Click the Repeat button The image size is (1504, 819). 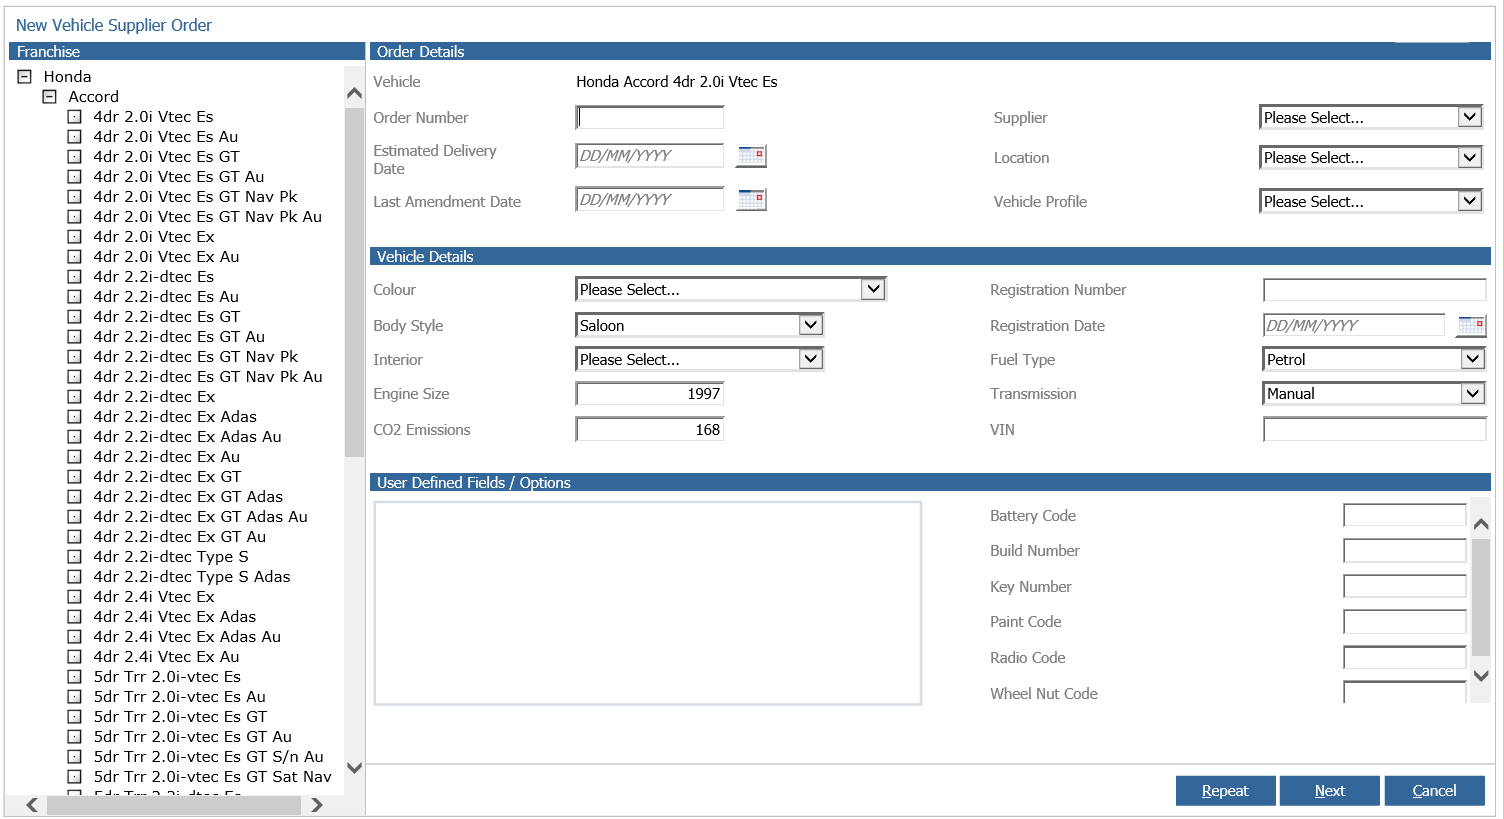click(x=1226, y=791)
